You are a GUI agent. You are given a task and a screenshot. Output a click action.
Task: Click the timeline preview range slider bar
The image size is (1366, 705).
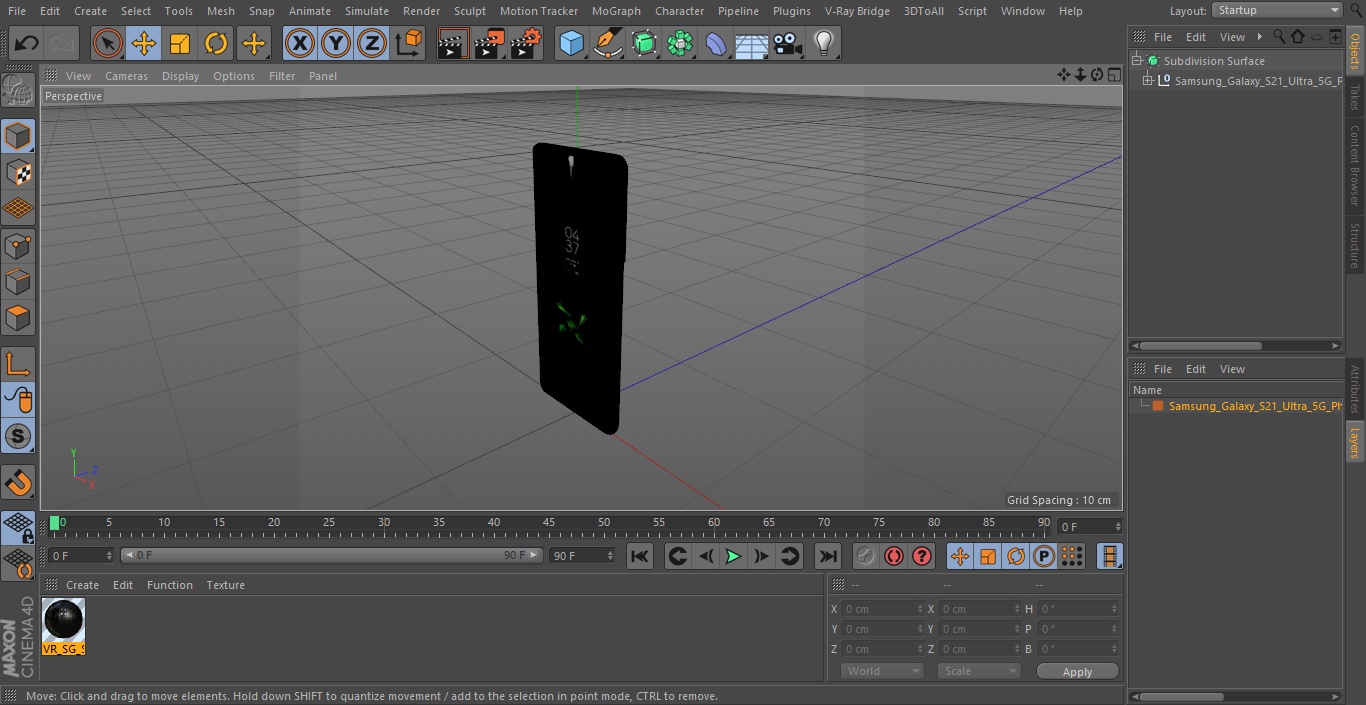[332, 555]
